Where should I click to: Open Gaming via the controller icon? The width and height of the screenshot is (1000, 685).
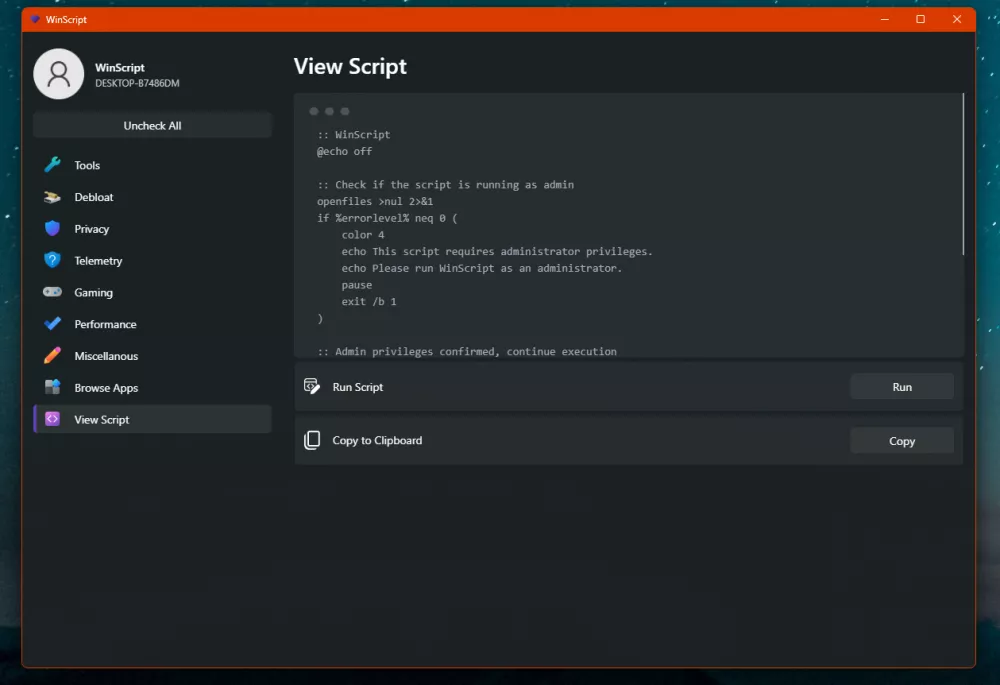(53, 293)
